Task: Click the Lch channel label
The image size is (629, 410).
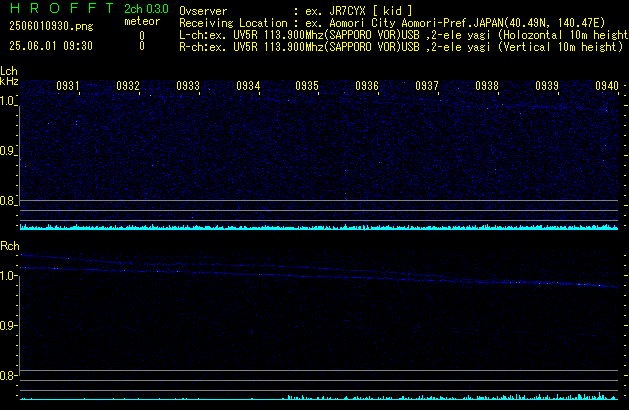Action: click(9, 71)
